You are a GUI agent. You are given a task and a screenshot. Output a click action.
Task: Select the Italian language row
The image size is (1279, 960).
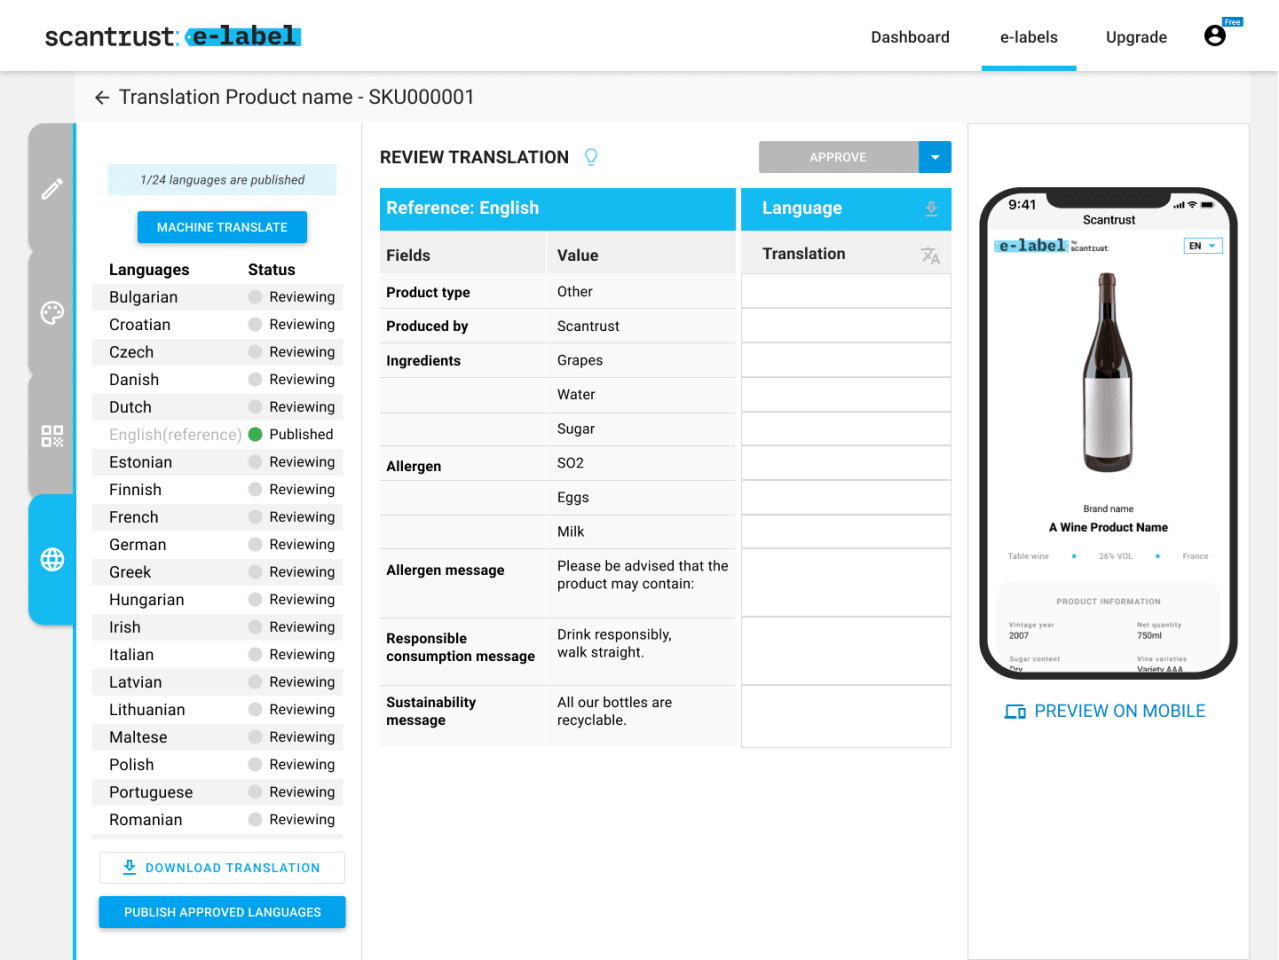(x=218, y=655)
